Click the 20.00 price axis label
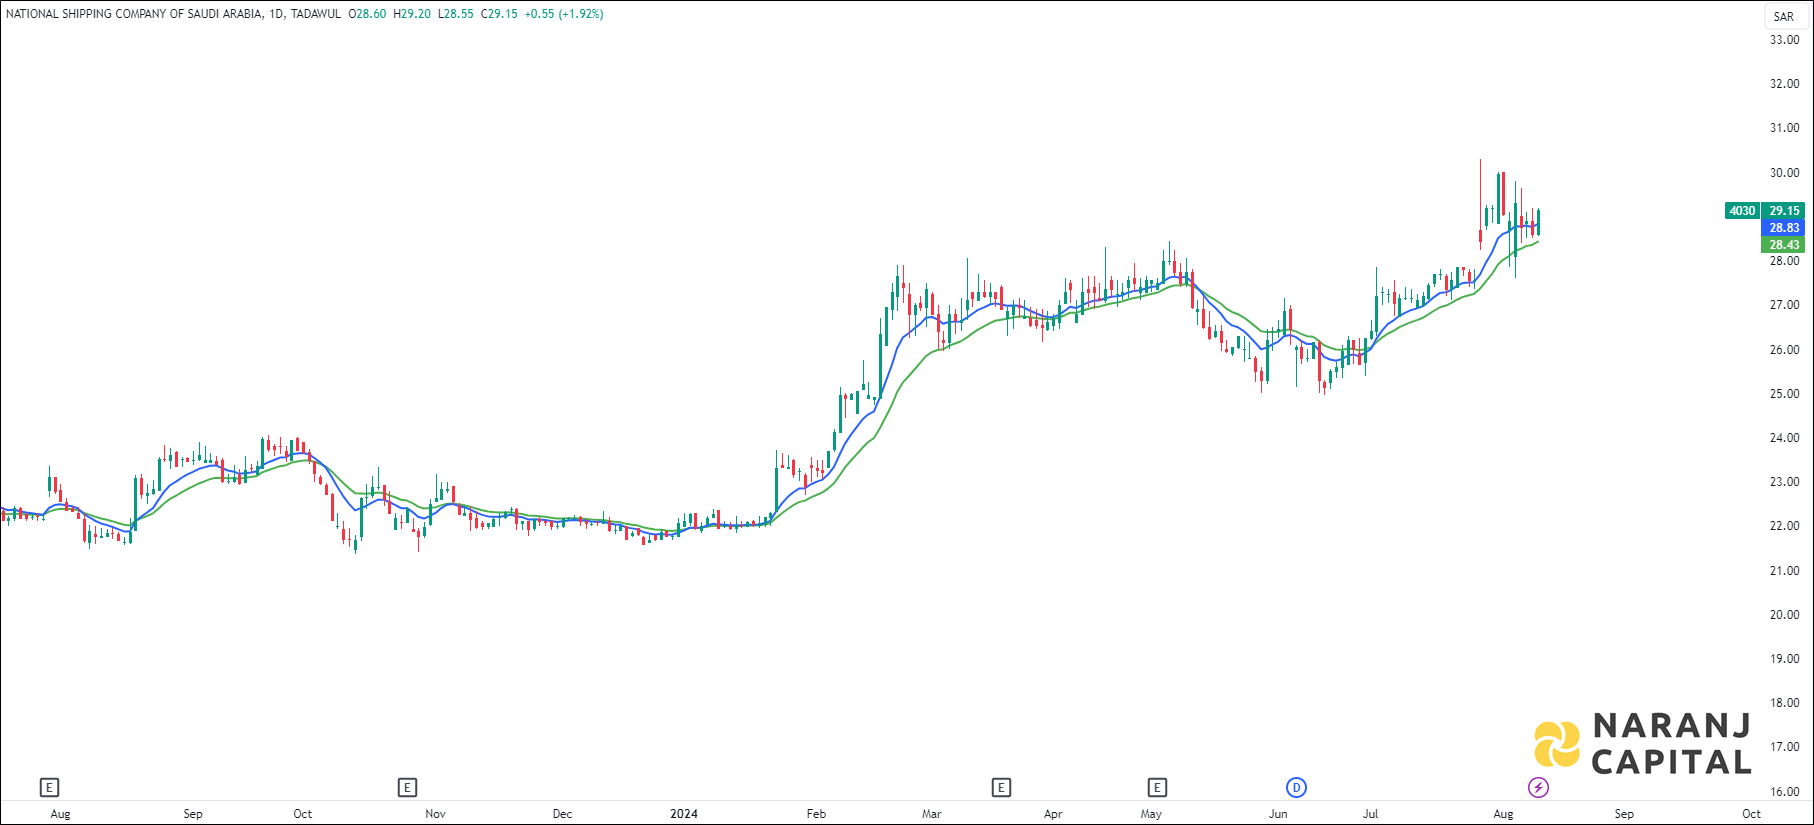 coord(1784,615)
